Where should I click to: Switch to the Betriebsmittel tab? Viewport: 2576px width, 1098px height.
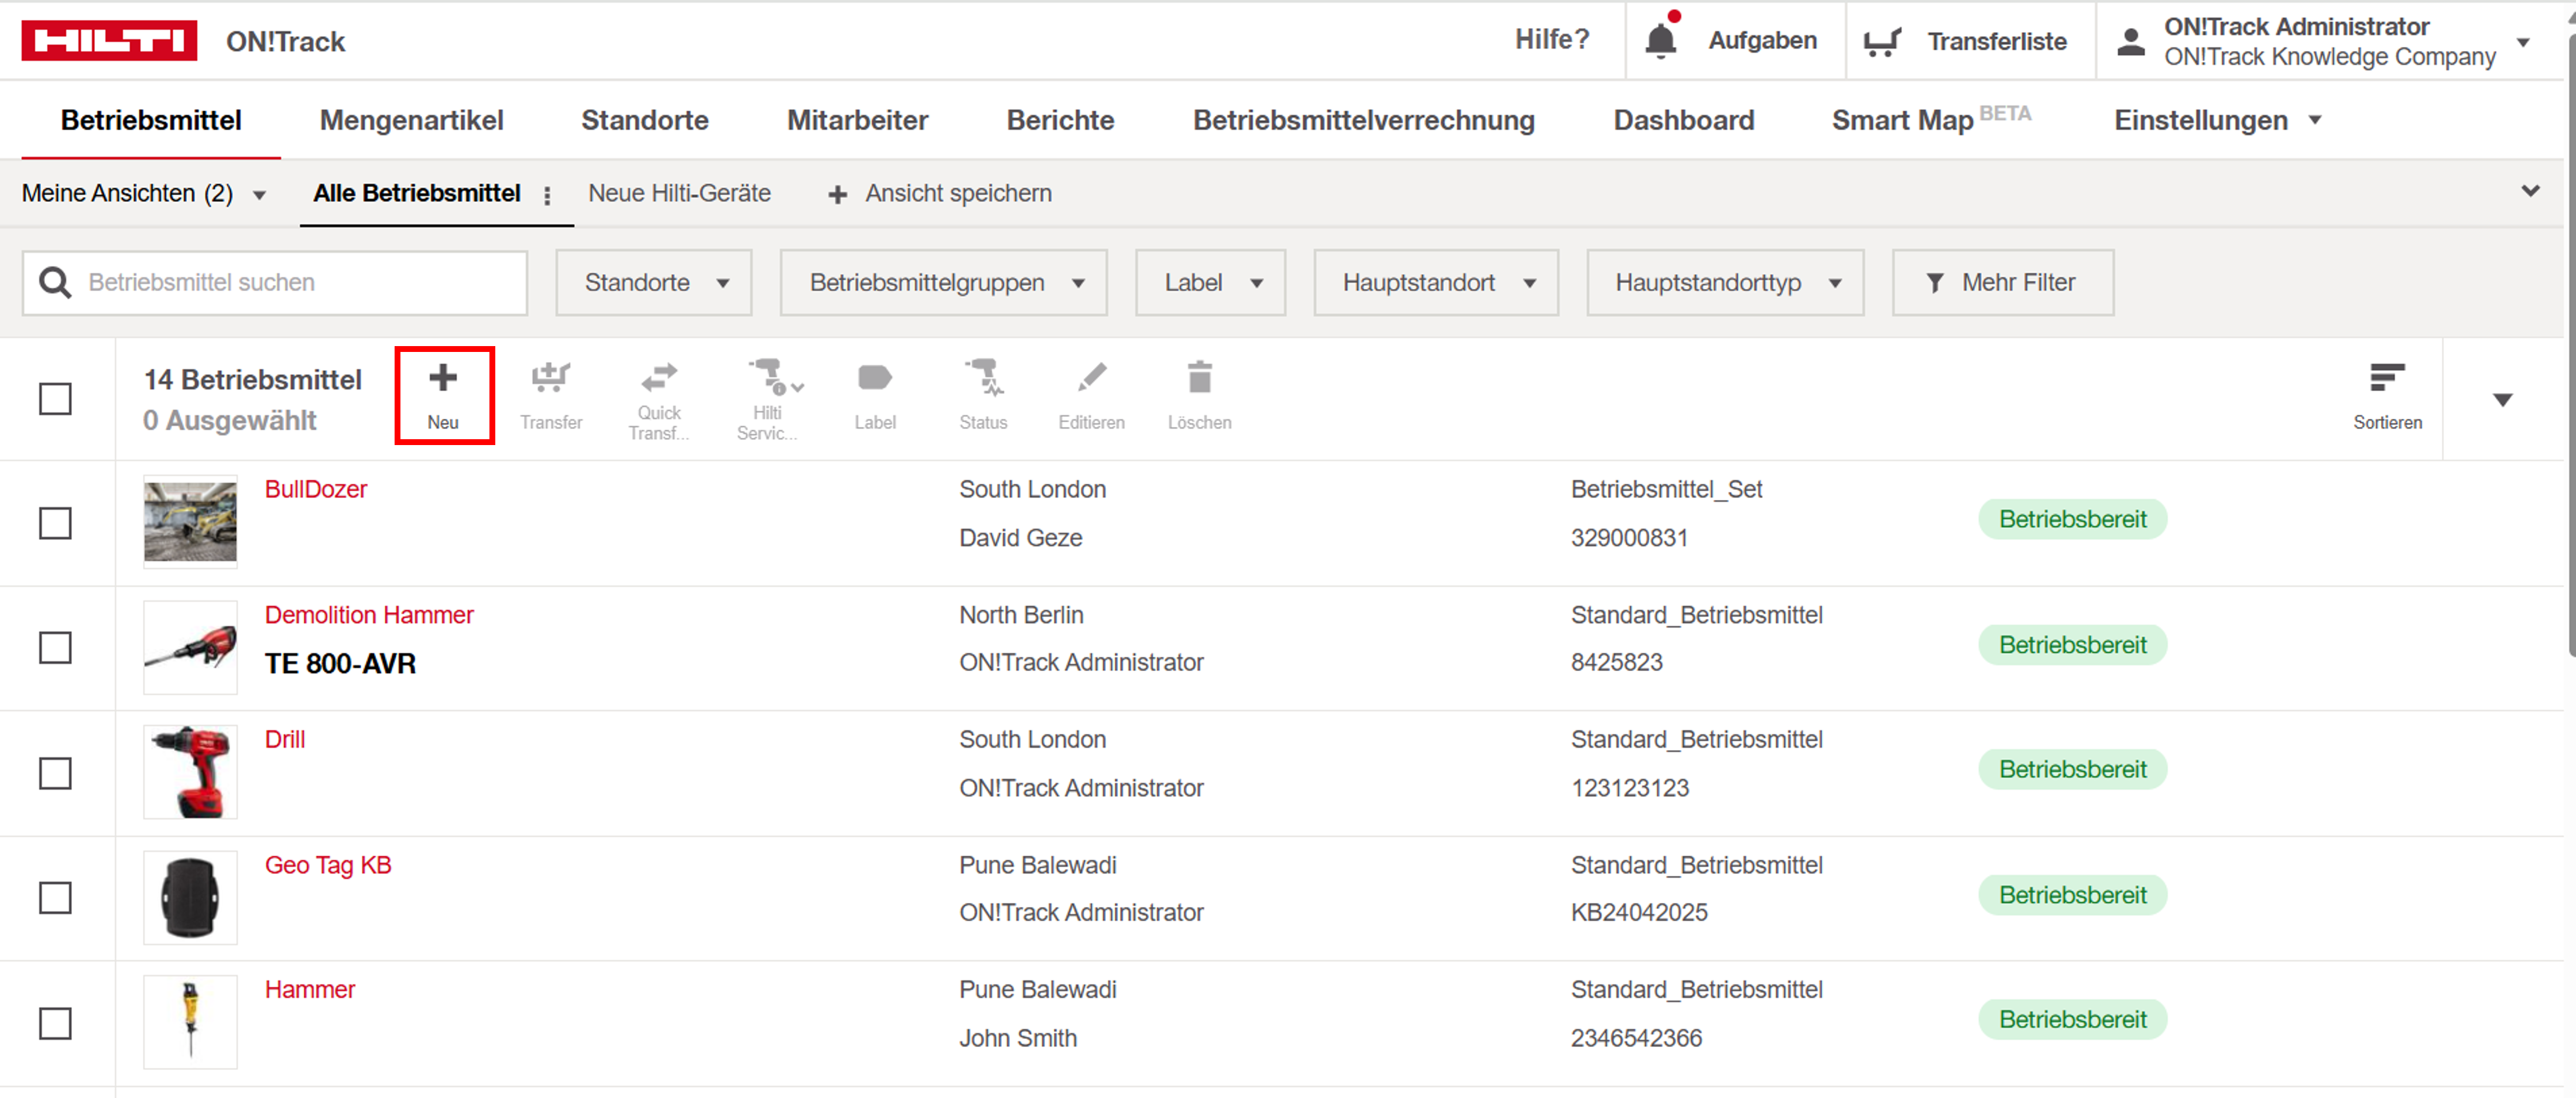[x=151, y=121]
